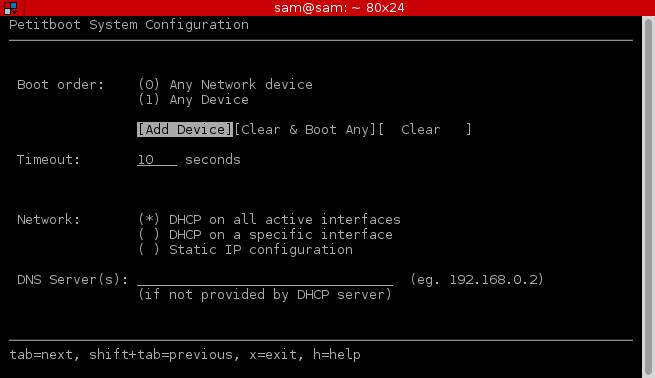The image size is (655, 378).
Task: Activate the Add Device button
Action: 185,129
